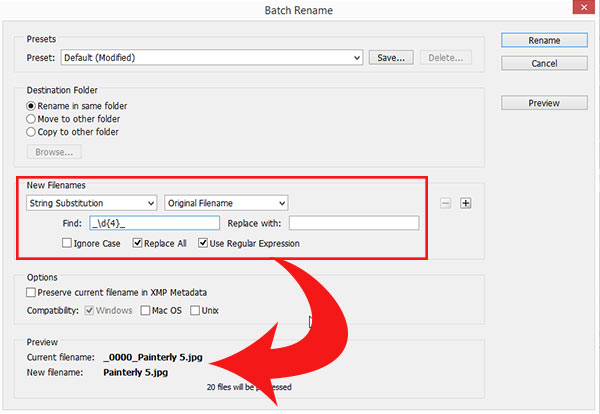Remove filename criteria with minus icon
The width and height of the screenshot is (600, 414).
pos(445,203)
